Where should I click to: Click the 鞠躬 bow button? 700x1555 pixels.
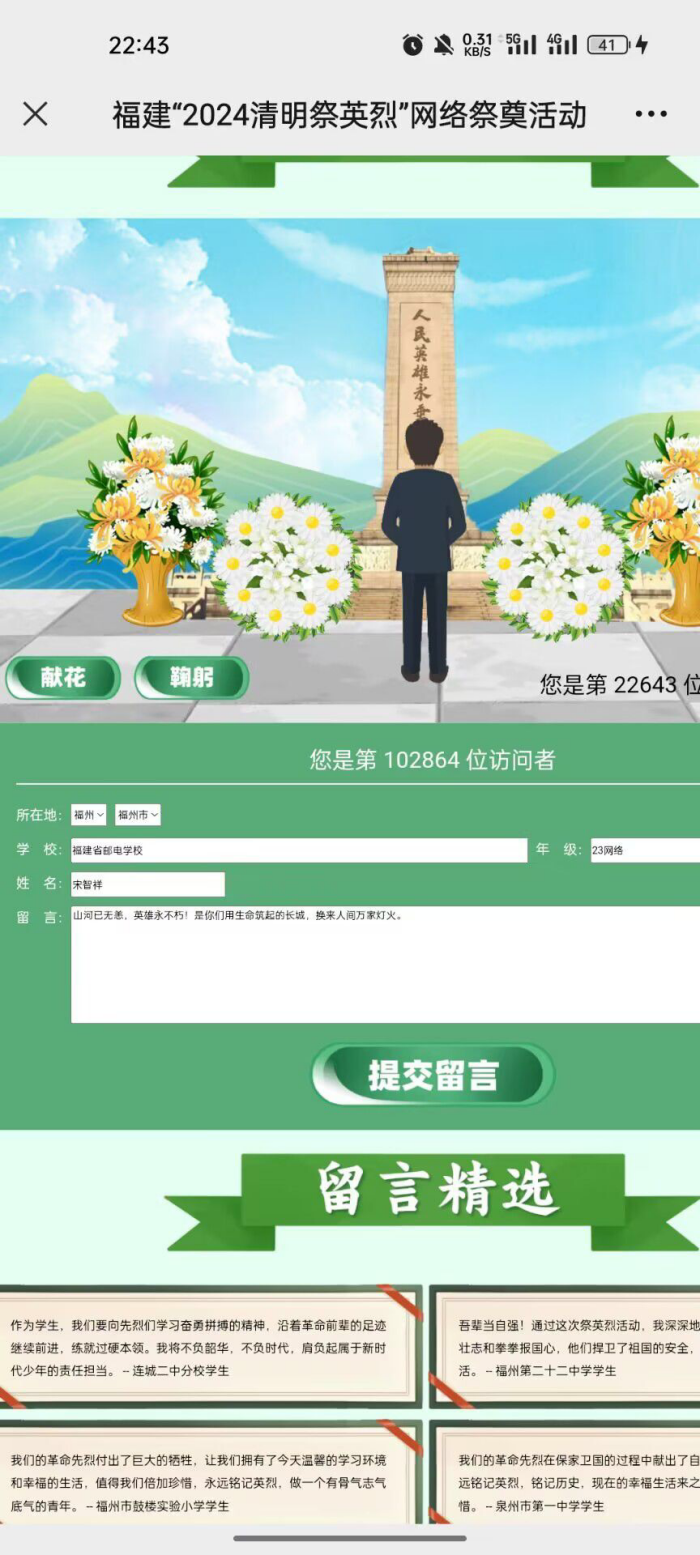(x=191, y=678)
